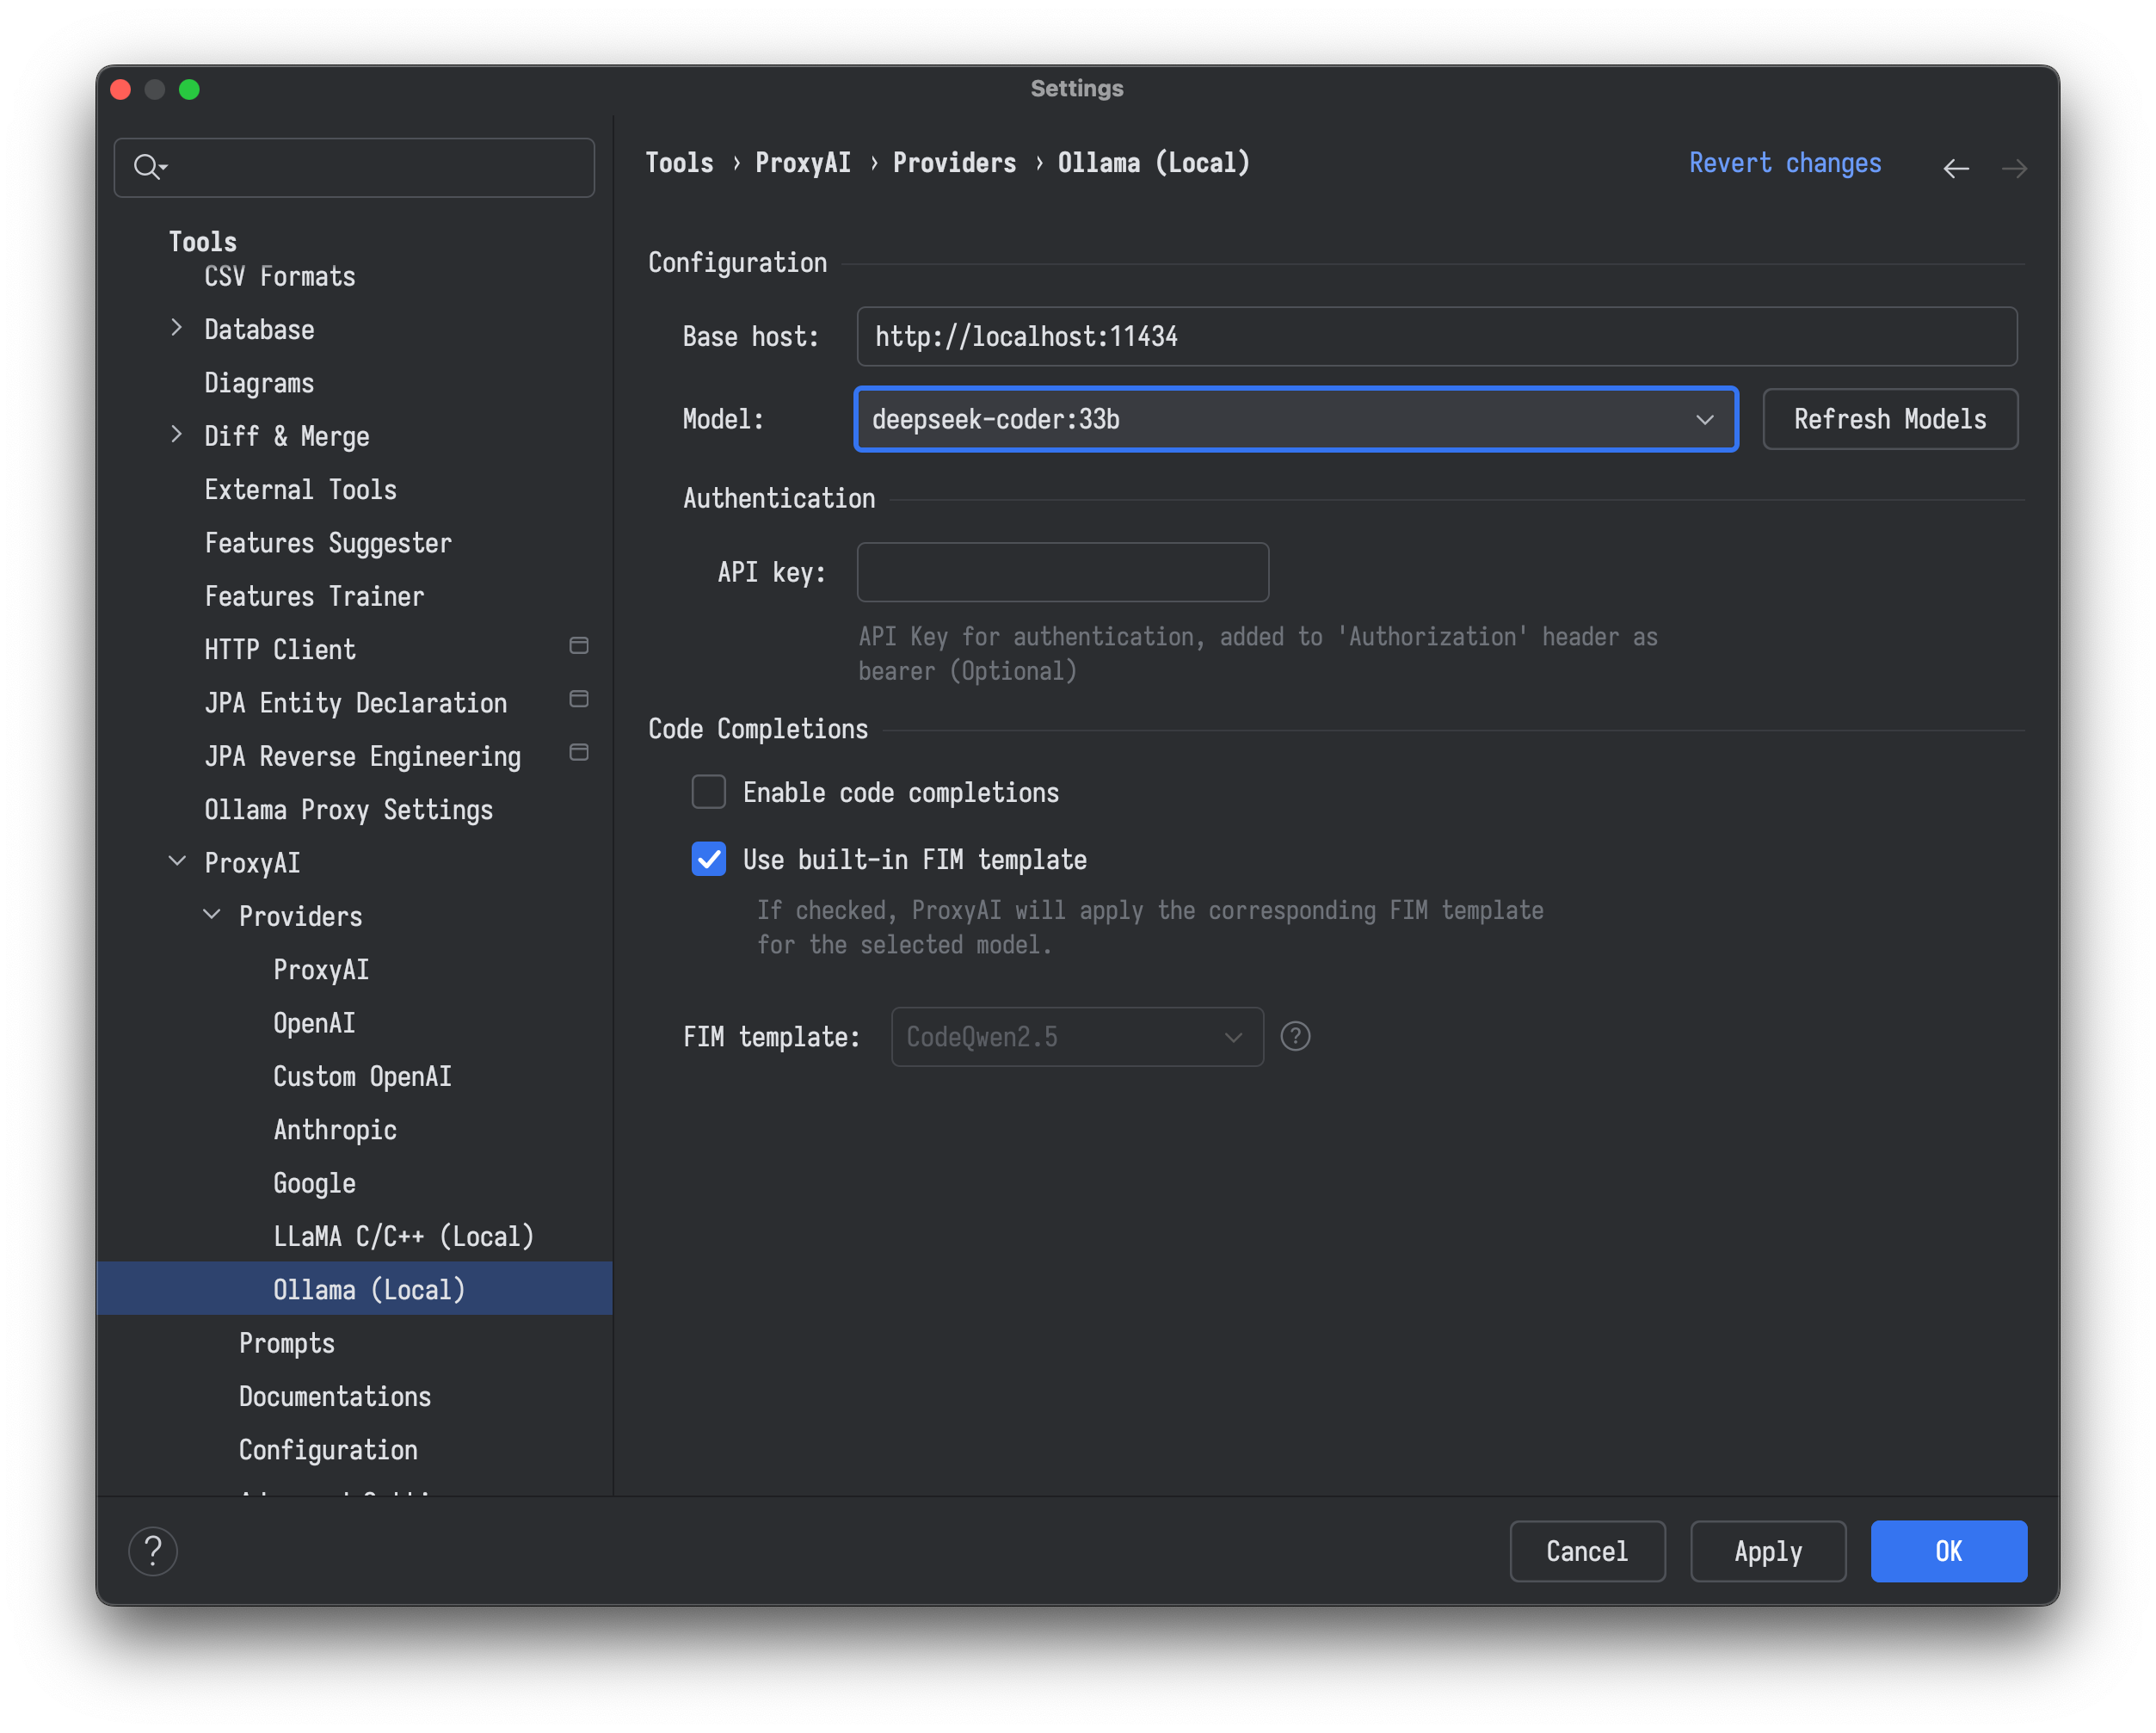2156x1733 pixels.
Task: Click project-level icon beside JPA Entity Declaration
Action: [x=579, y=699]
